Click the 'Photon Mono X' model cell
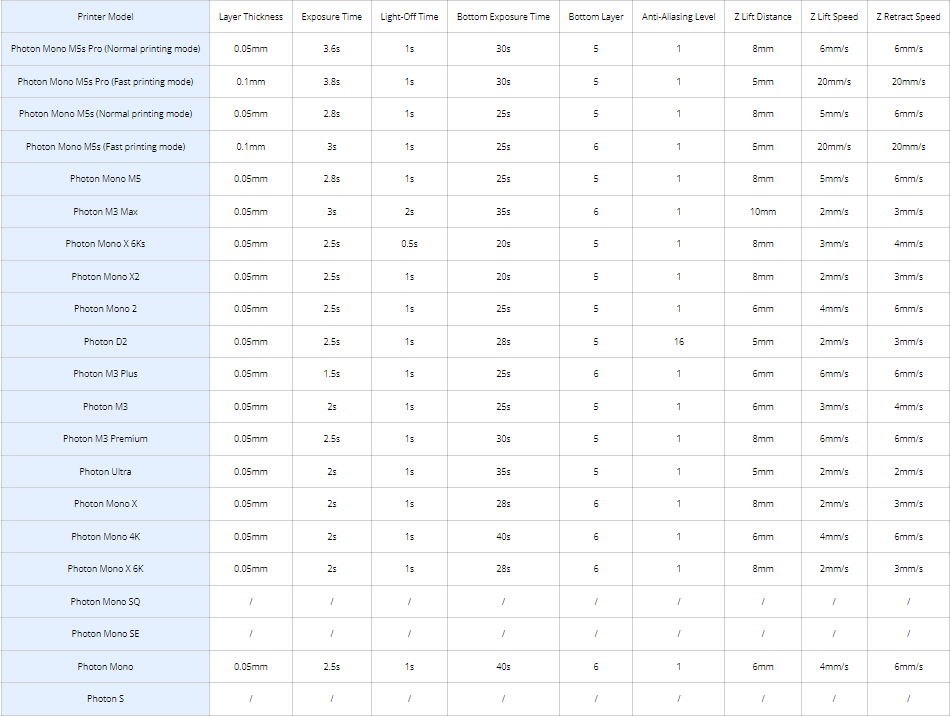This screenshot has width=950, height=716. 105,503
